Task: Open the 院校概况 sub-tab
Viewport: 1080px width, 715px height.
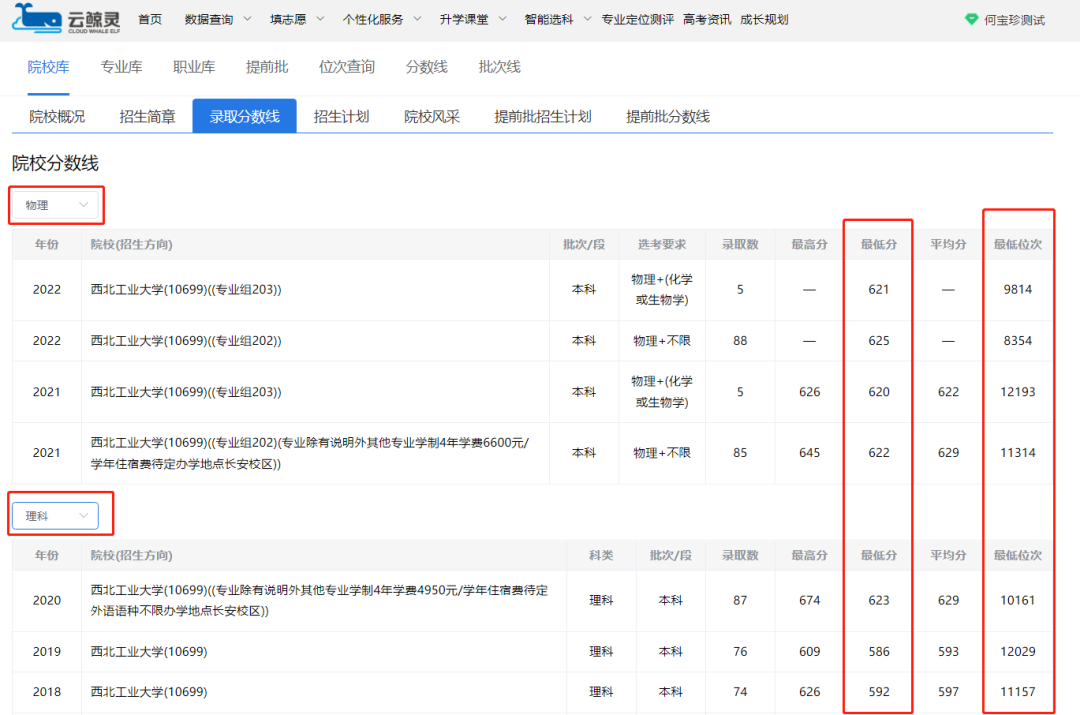Action: 57,116
